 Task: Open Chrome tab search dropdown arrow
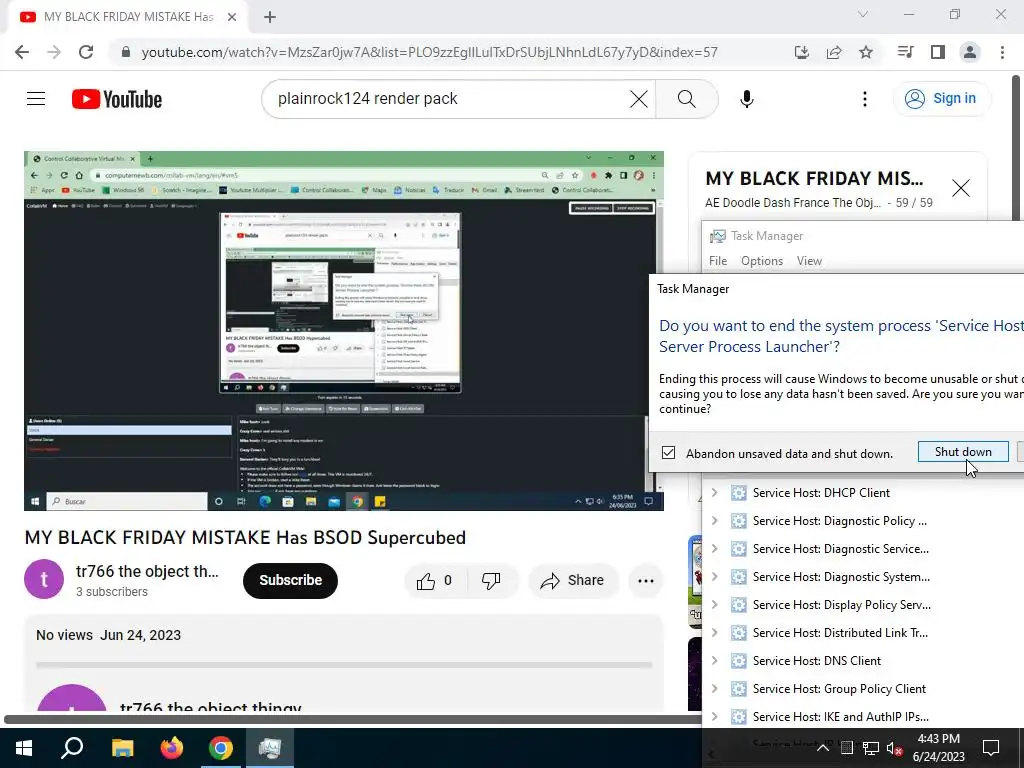click(x=863, y=14)
